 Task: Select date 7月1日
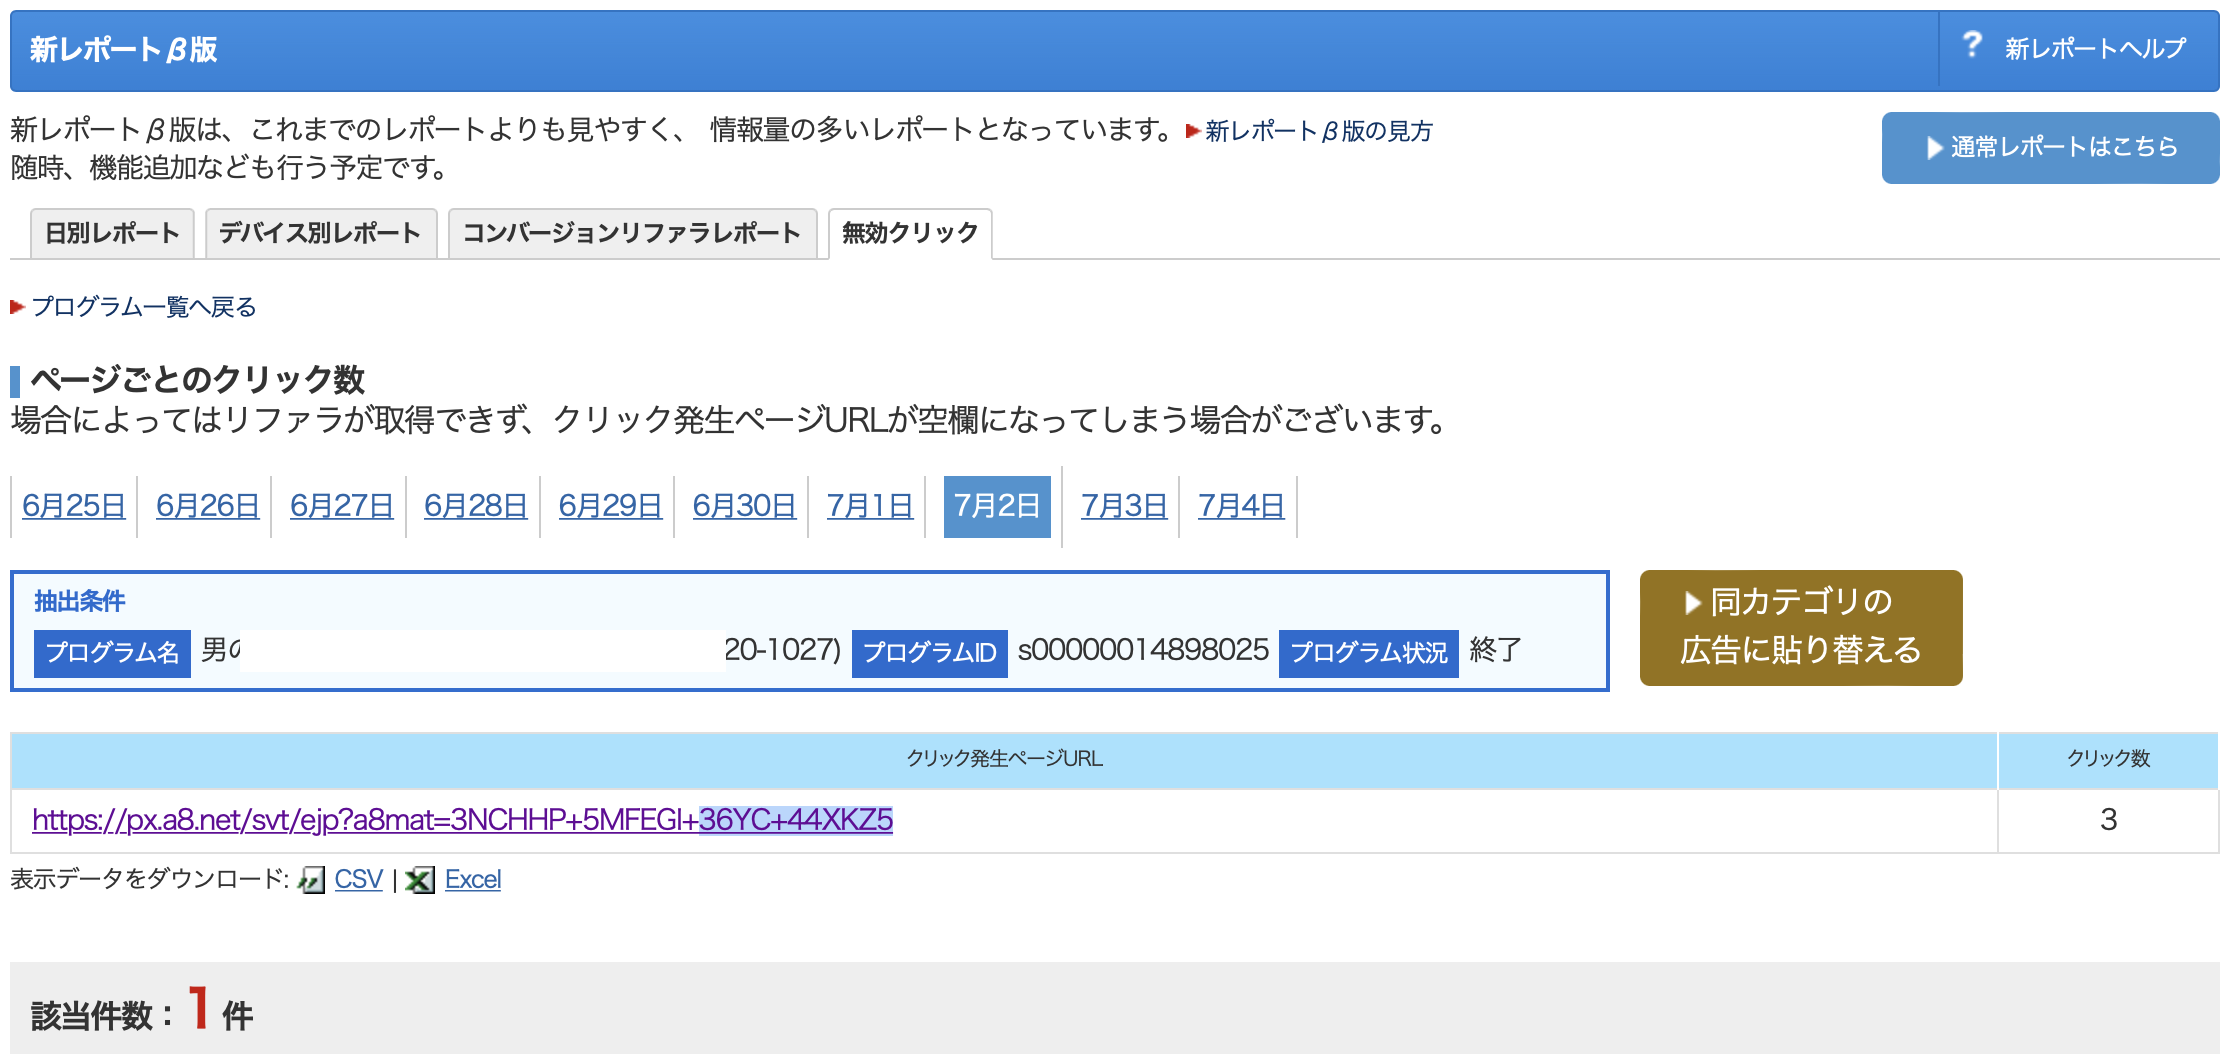(870, 506)
